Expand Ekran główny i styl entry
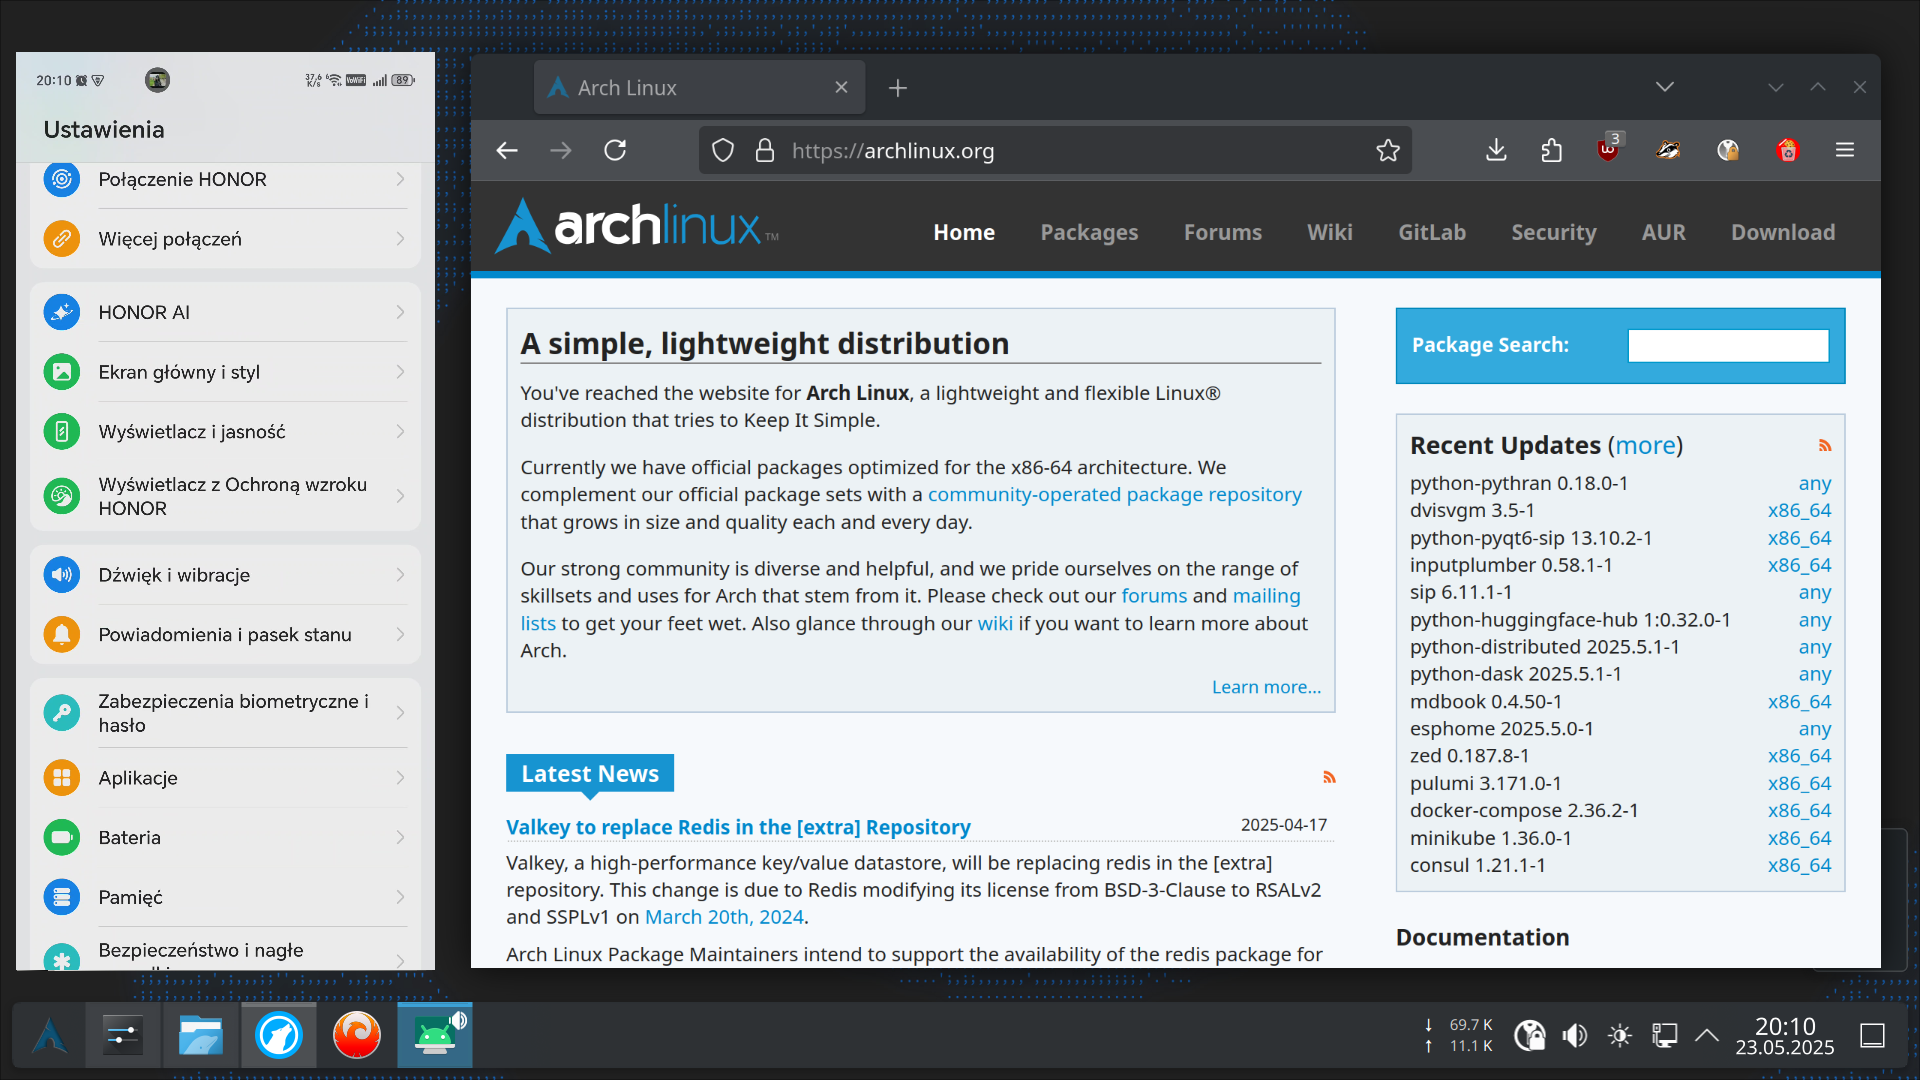The width and height of the screenshot is (1920, 1080). tap(225, 372)
